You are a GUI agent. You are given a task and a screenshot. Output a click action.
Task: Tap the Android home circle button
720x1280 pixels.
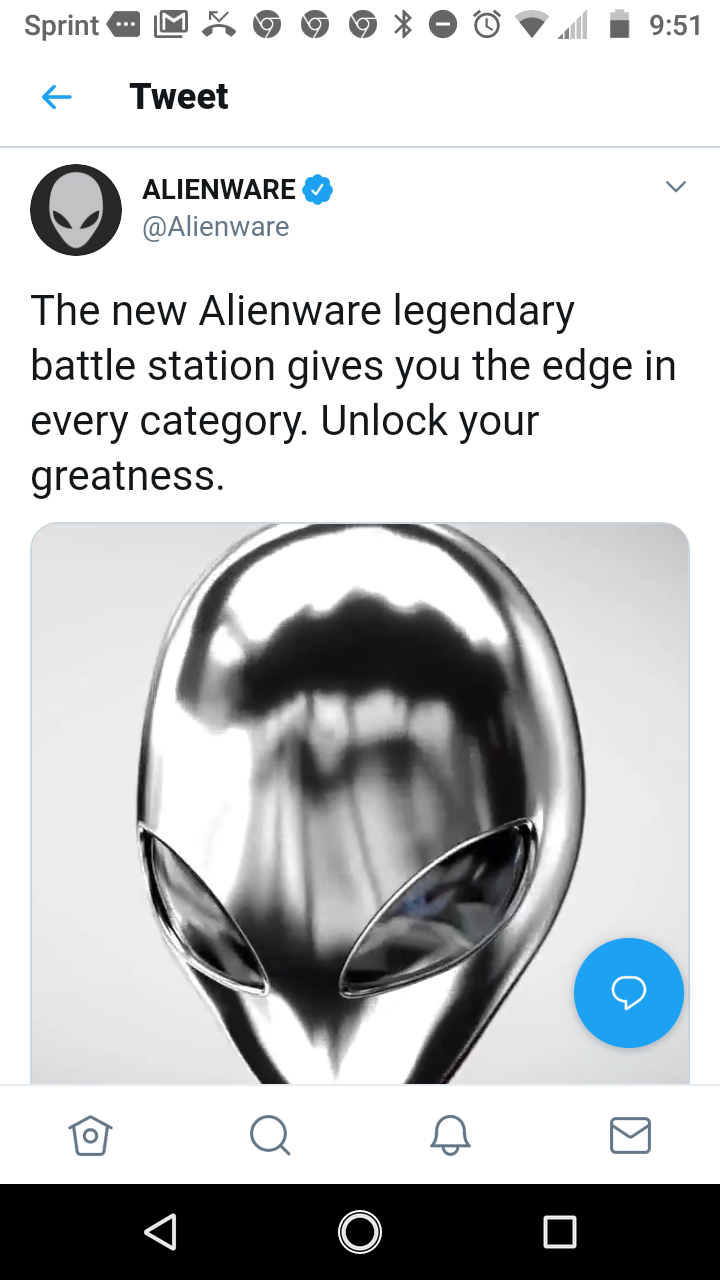coord(360,1232)
